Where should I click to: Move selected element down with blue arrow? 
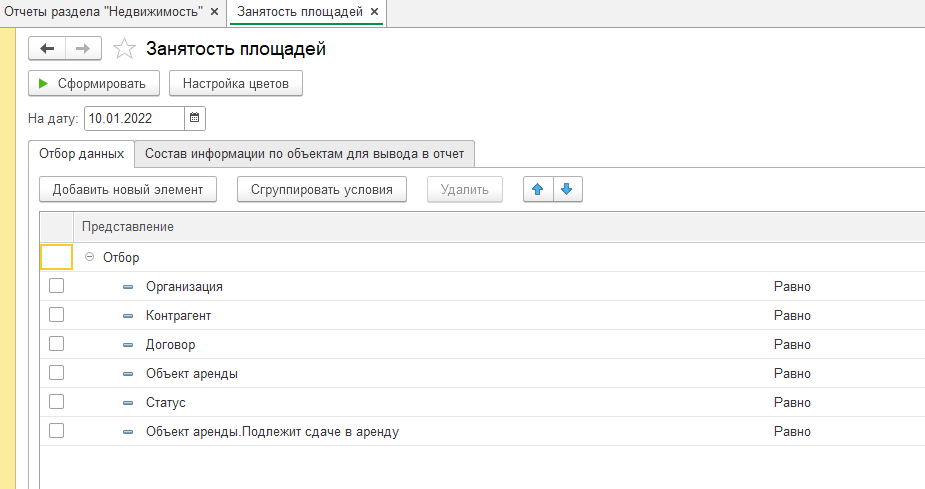coord(567,190)
